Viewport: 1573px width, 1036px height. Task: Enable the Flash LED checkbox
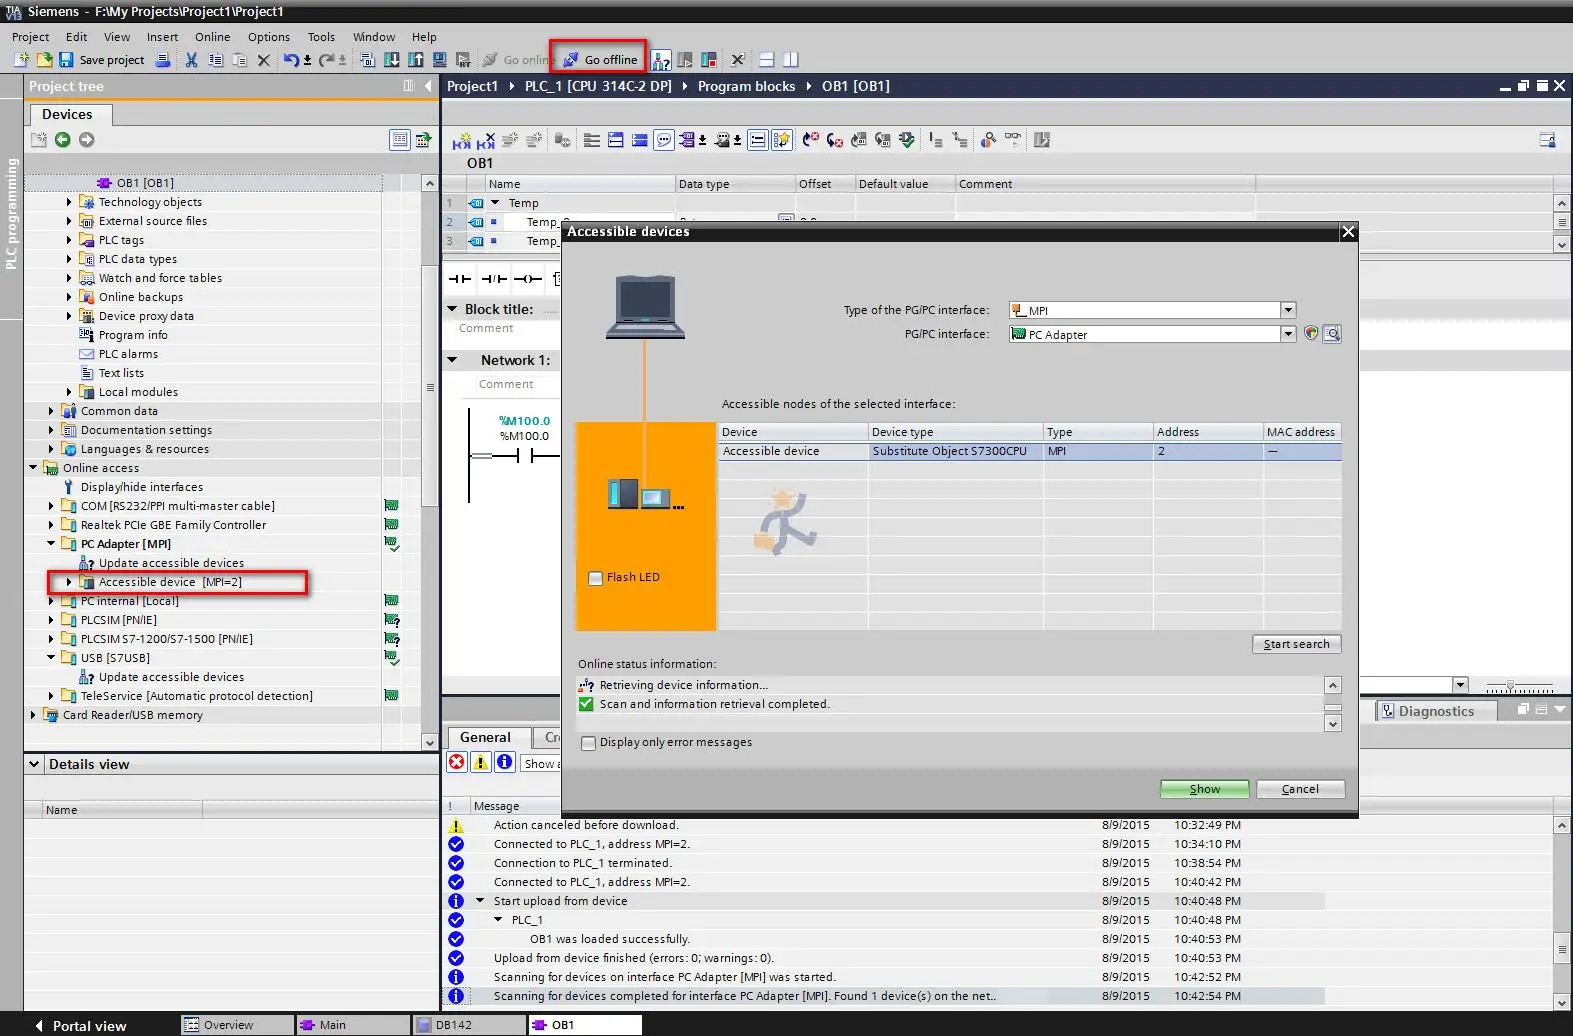[596, 578]
